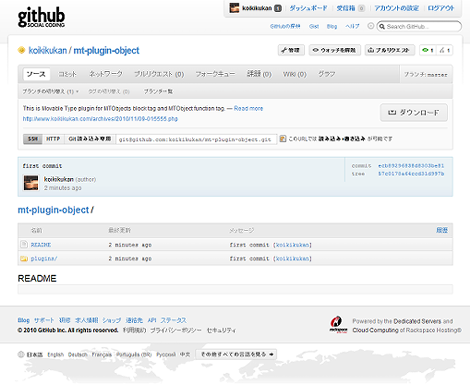Click the round icon left of search box
This screenshot has height=384, width=470.
tap(371, 26)
